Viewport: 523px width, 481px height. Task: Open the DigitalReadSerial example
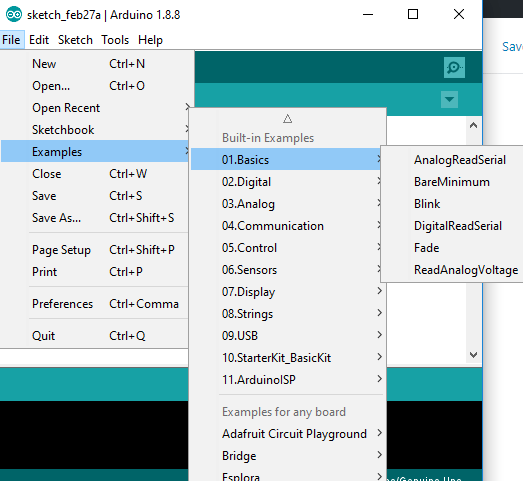click(453, 226)
